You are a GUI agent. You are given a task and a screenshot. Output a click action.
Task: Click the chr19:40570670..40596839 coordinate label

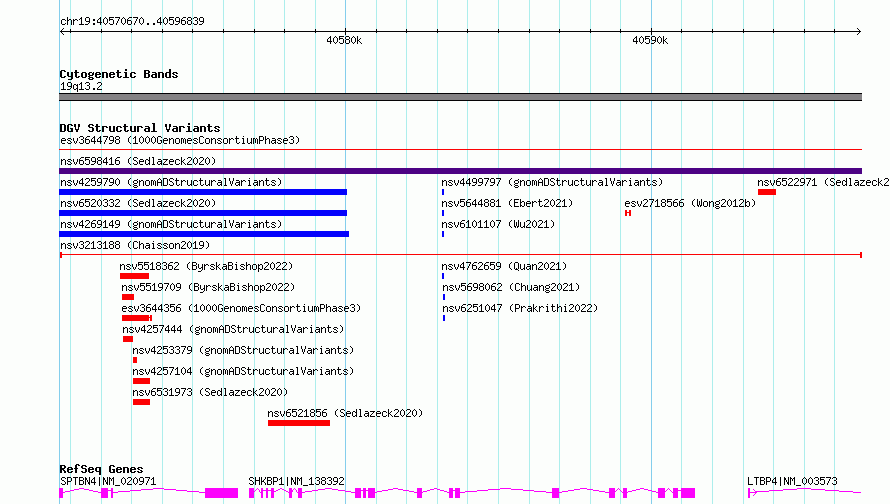click(x=132, y=21)
